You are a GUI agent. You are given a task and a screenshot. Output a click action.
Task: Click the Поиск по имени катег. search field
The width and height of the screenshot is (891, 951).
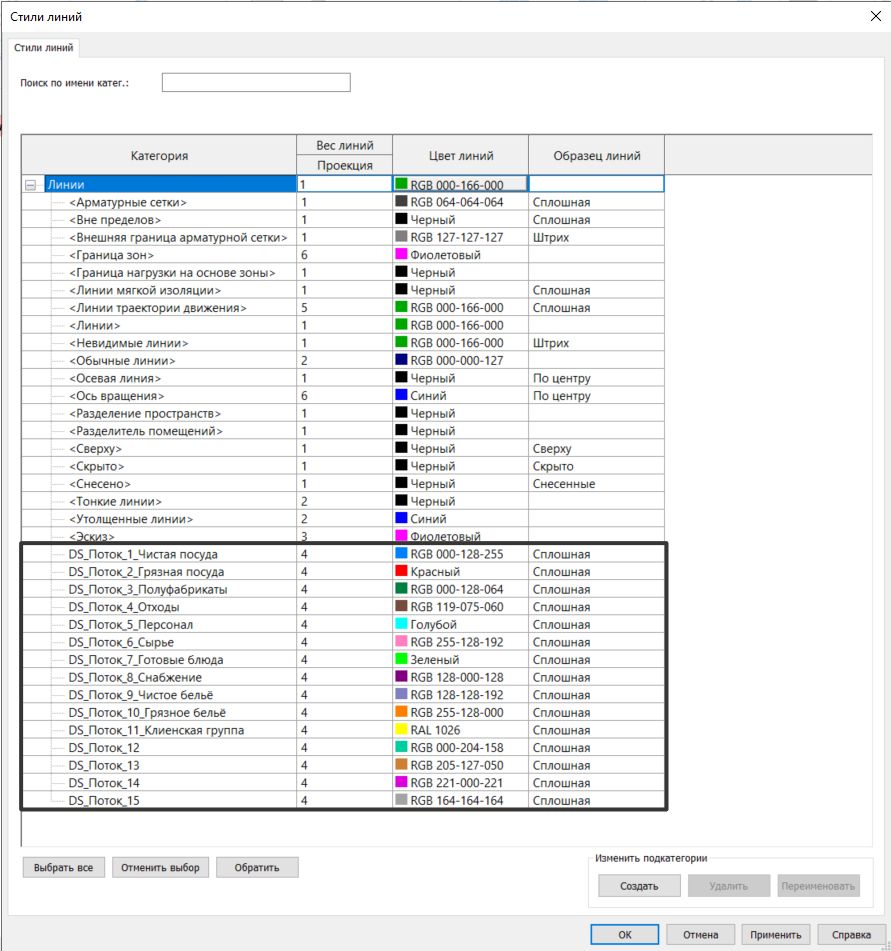[256, 82]
